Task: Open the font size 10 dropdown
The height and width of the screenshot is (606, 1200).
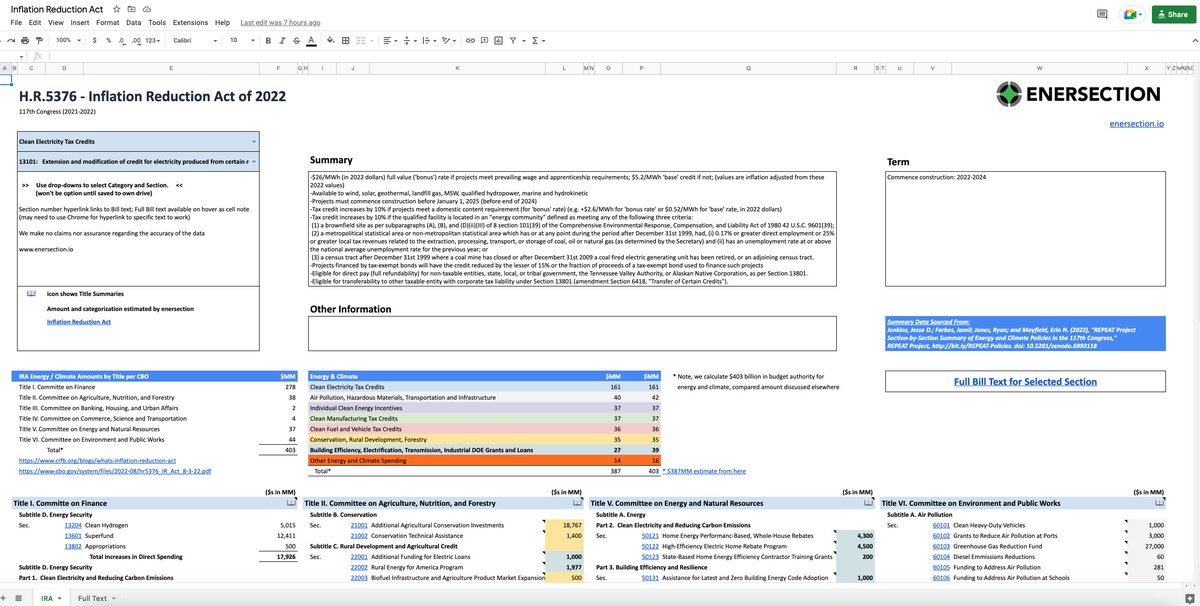Action: pyautogui.click(x=242, y=40)
